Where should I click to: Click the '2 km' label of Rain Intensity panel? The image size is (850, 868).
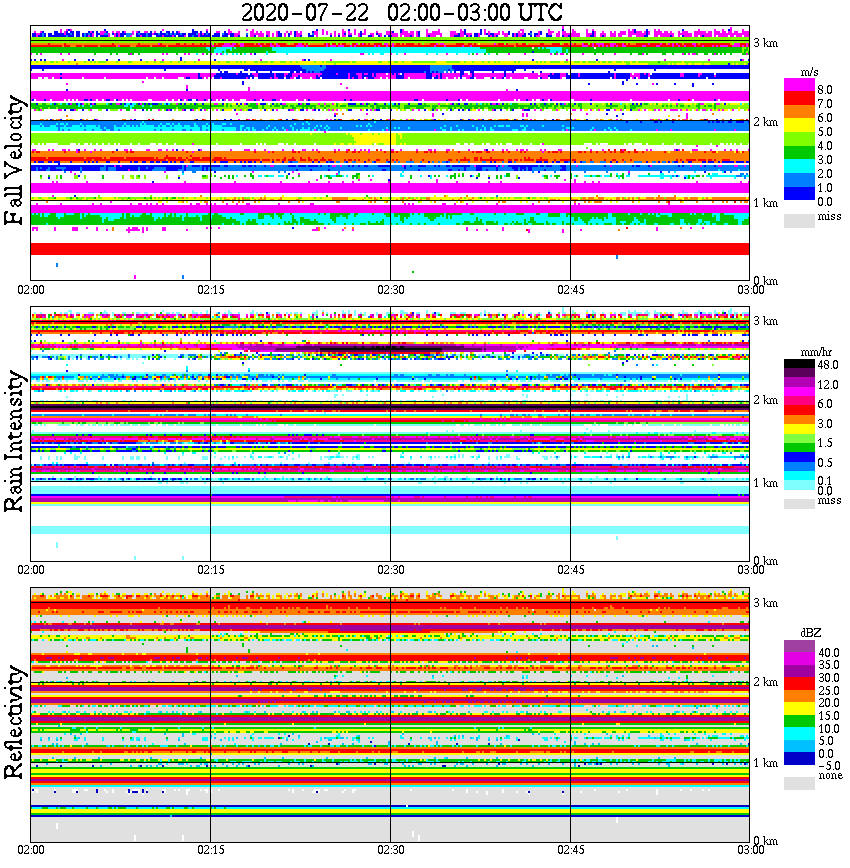[x=766, y=400]
